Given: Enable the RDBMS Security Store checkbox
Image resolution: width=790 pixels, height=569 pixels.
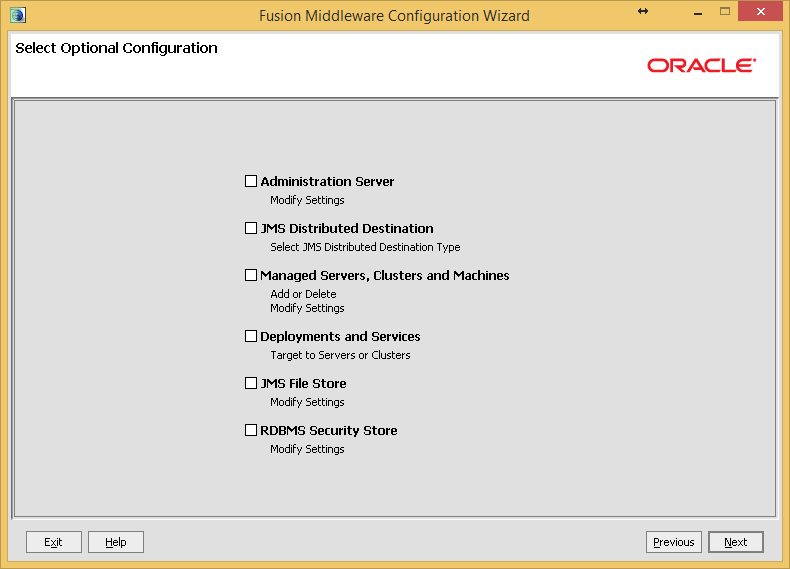Looking at the screenshot, I should (x=251, y=430).
